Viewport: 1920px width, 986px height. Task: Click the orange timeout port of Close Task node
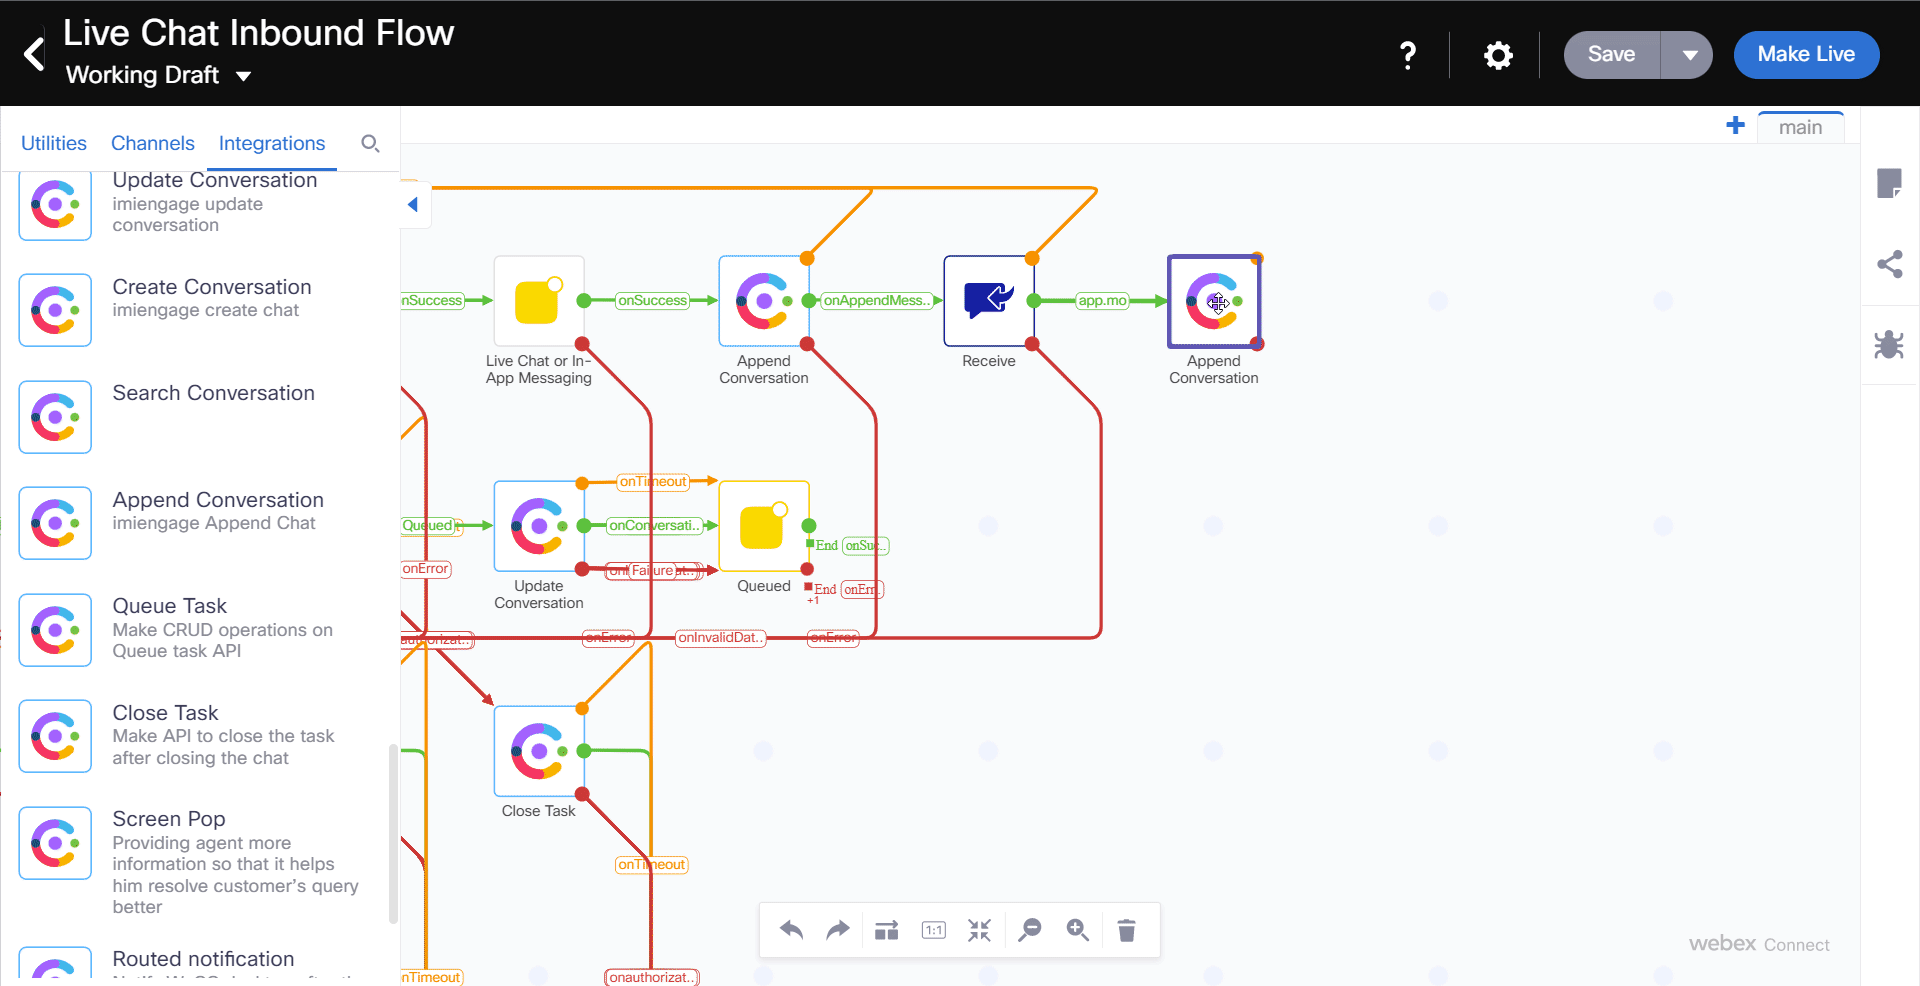pos(582,708)
